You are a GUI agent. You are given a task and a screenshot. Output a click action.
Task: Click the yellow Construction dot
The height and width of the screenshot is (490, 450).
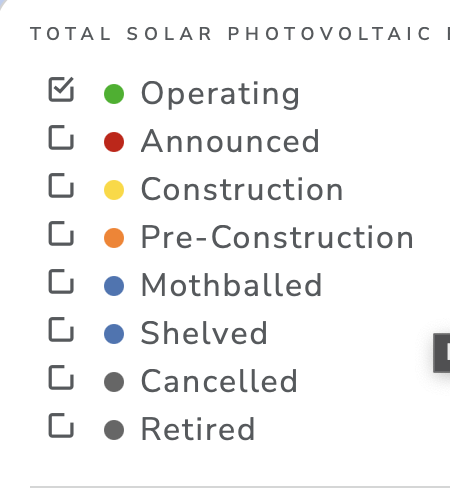114,190
